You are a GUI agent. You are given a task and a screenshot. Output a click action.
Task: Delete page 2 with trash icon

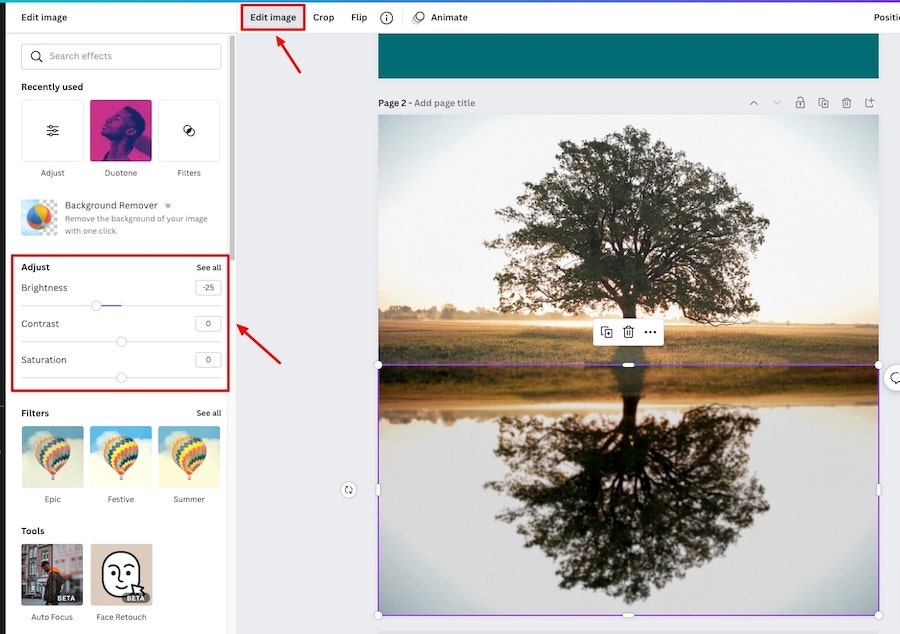pos(846,103)
